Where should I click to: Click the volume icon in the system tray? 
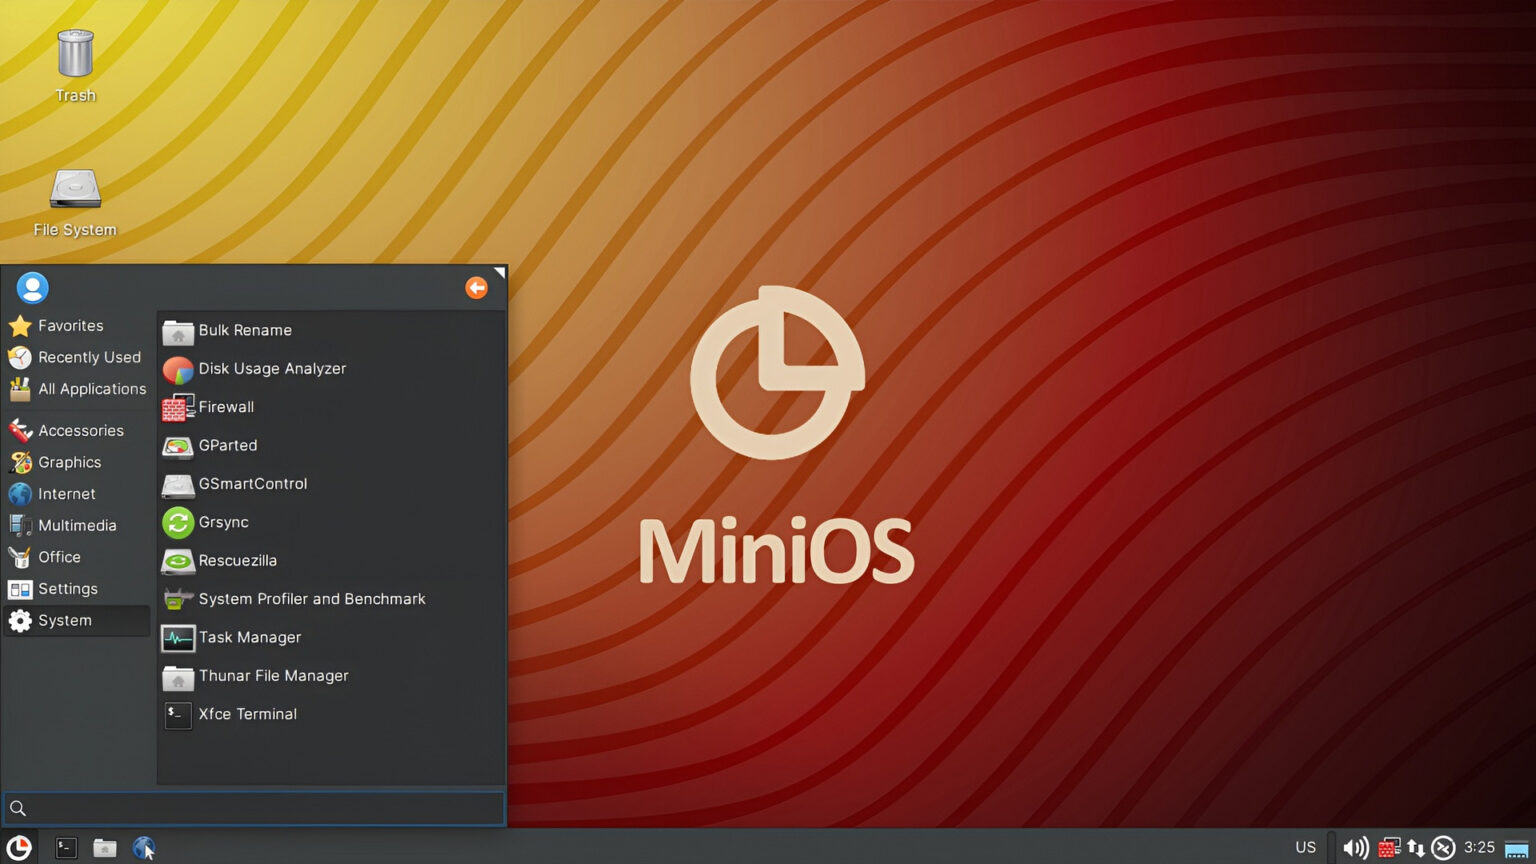click(1355, 847)
